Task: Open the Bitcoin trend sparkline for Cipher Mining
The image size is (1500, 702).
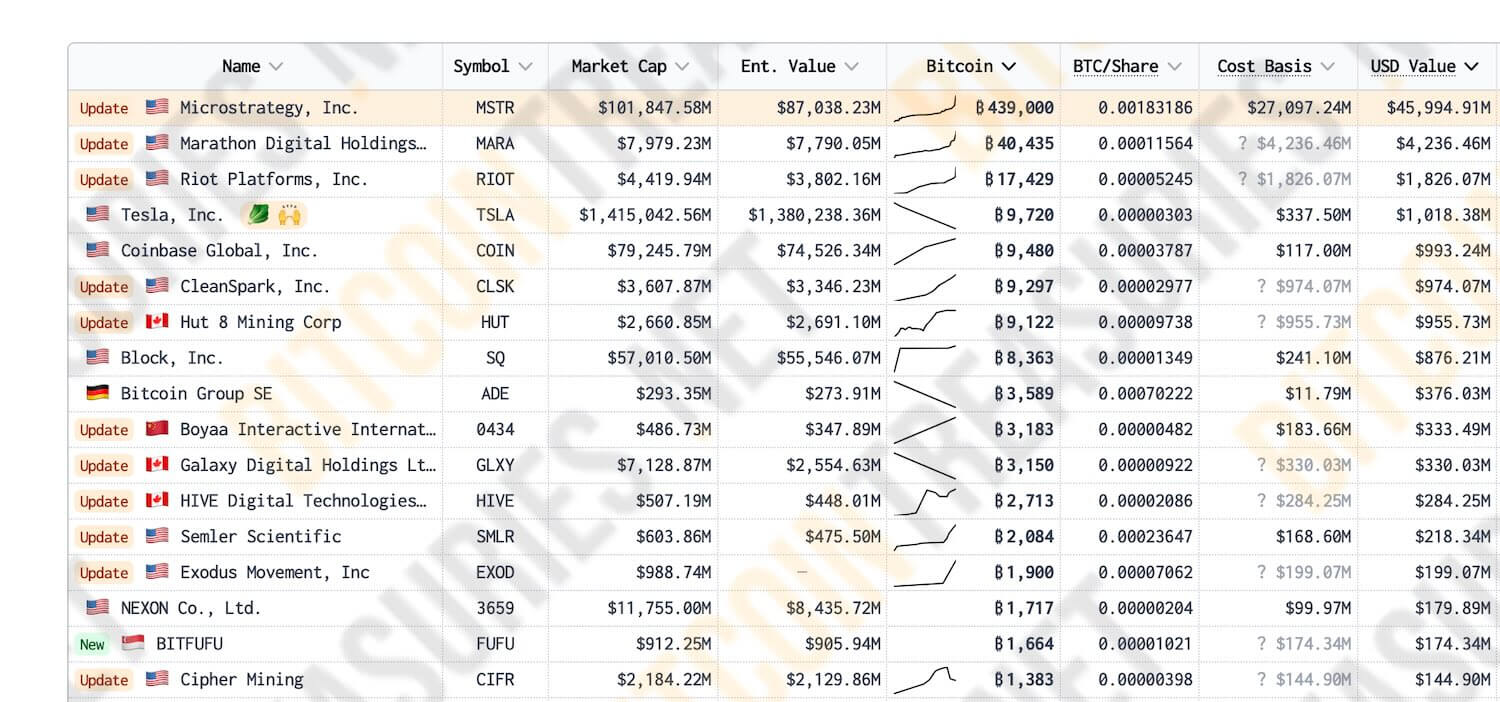Action: click(924, 680)
